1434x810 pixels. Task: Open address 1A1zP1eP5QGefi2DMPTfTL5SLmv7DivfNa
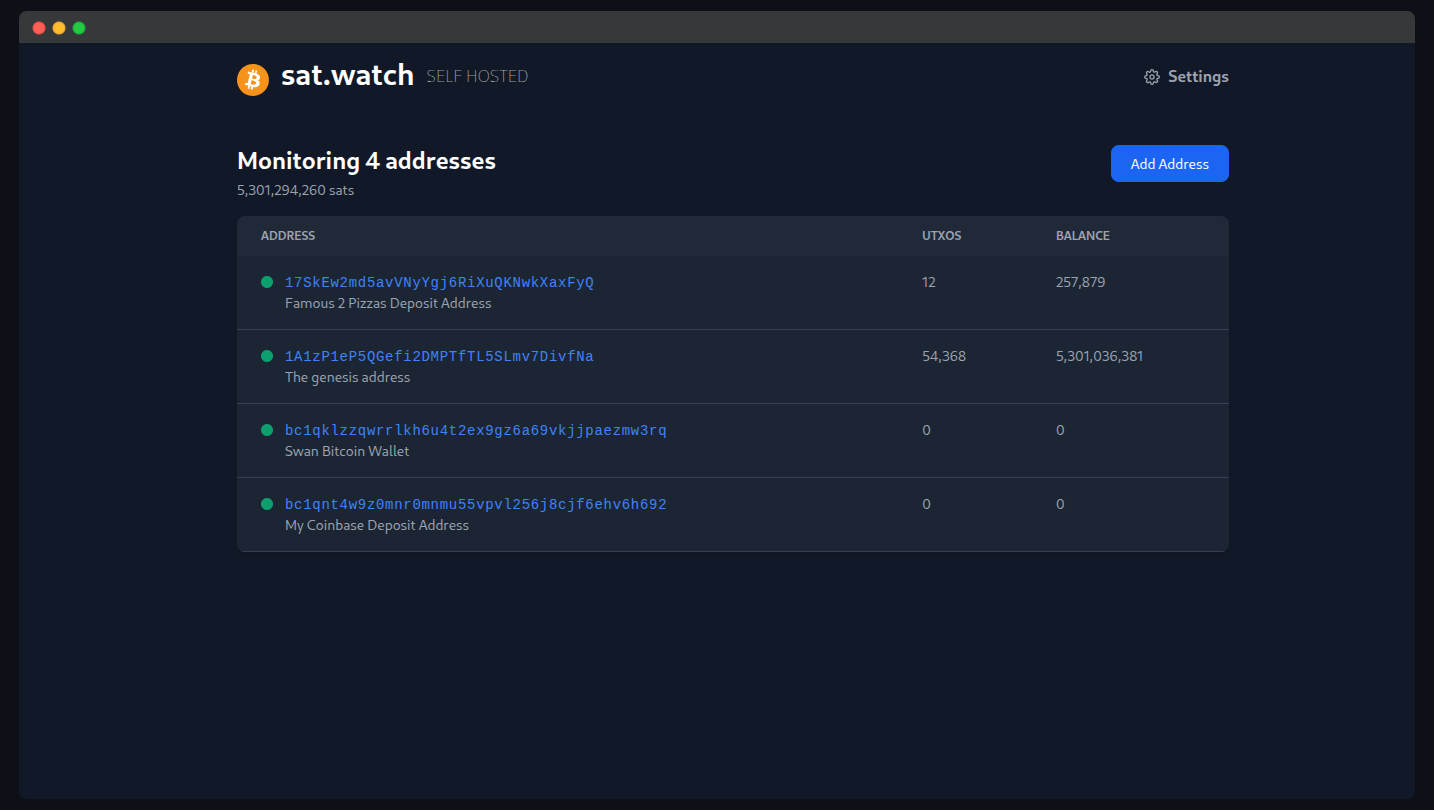(439, 357)
